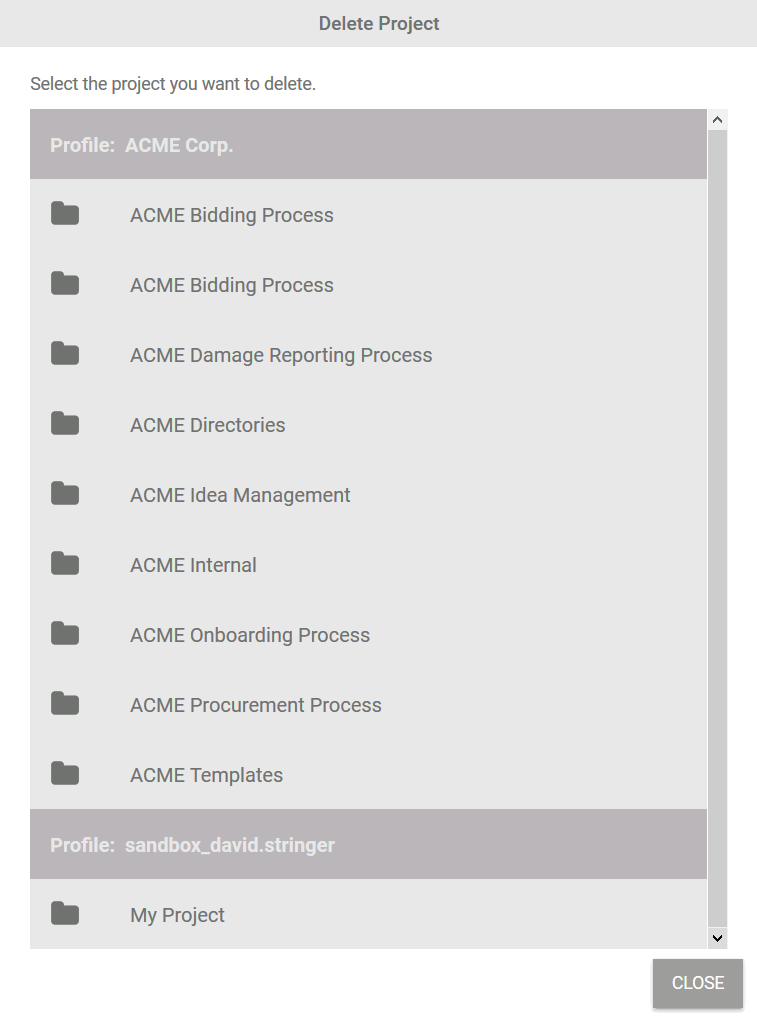Select the ACME Templates project name
The height and width of the screenshot is (1016, 757).
coord(206,775)
